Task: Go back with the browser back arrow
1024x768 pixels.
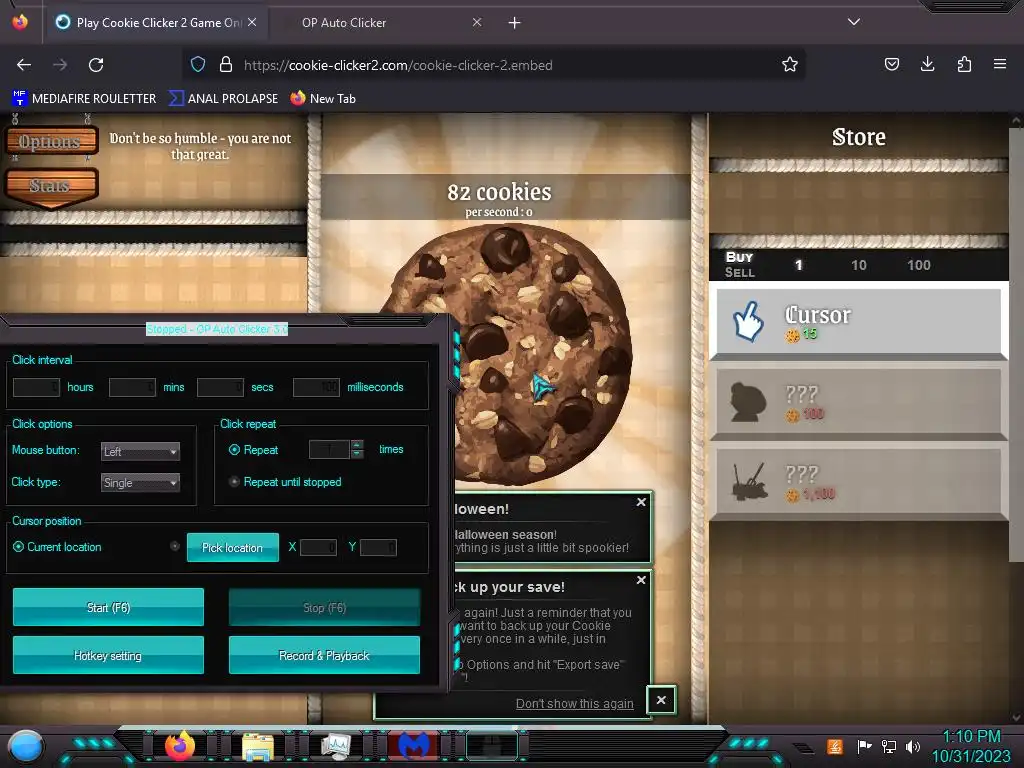Action: point(24,65)
